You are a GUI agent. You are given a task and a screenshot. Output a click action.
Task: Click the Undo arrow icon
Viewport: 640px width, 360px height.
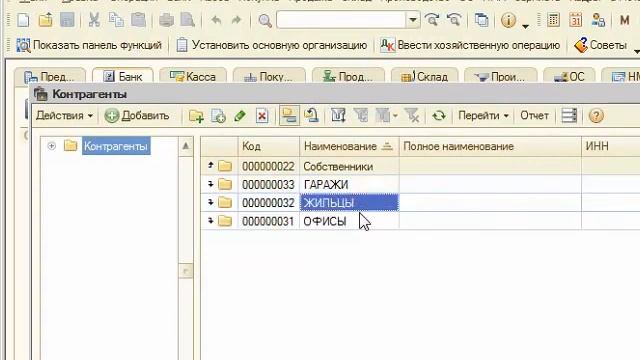pos(216,20)
